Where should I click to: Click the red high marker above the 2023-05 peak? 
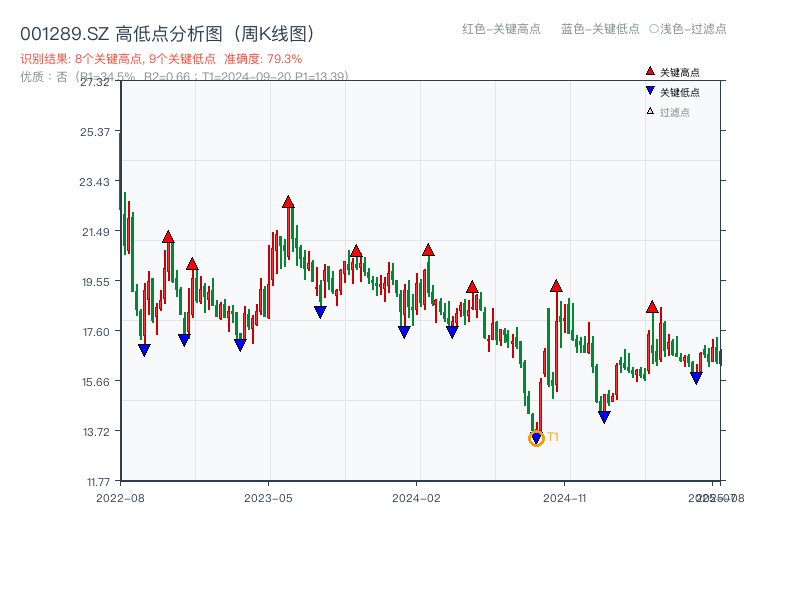[x=287, y=200]
